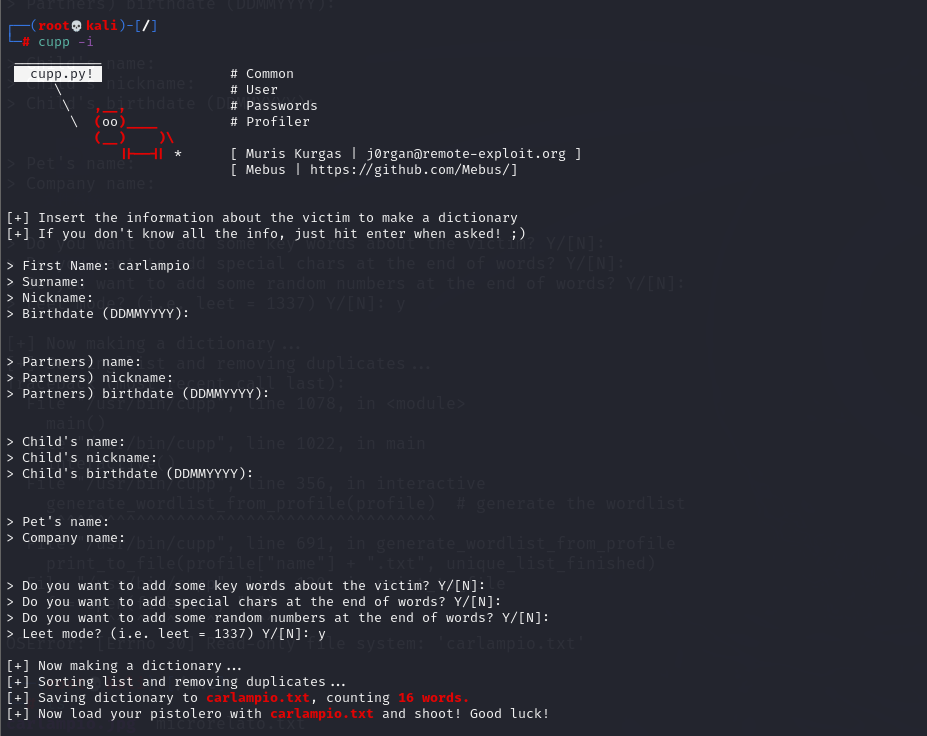Click the Partners) nickname prompt line
Image resolution: width=927 pixels, height=736 pixels.
[90, 378]
